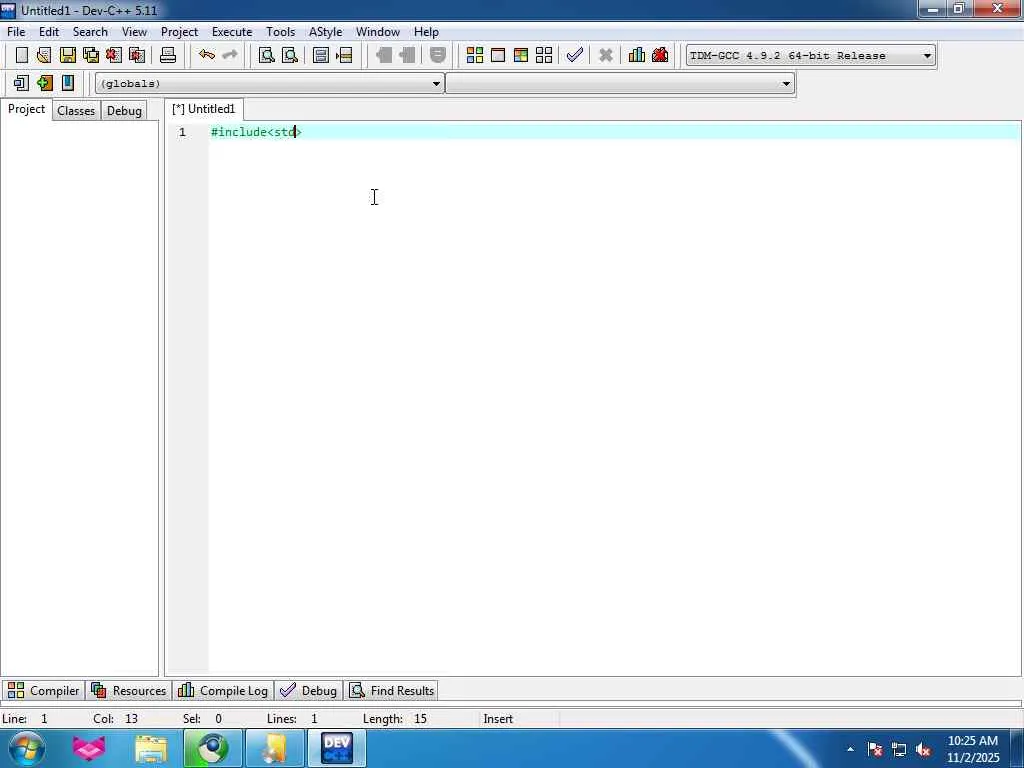Open the Replace dialog from toolbar
The height and width of the screenshot is (768, 1024).
pyautogui.click(x=289, y=56)
